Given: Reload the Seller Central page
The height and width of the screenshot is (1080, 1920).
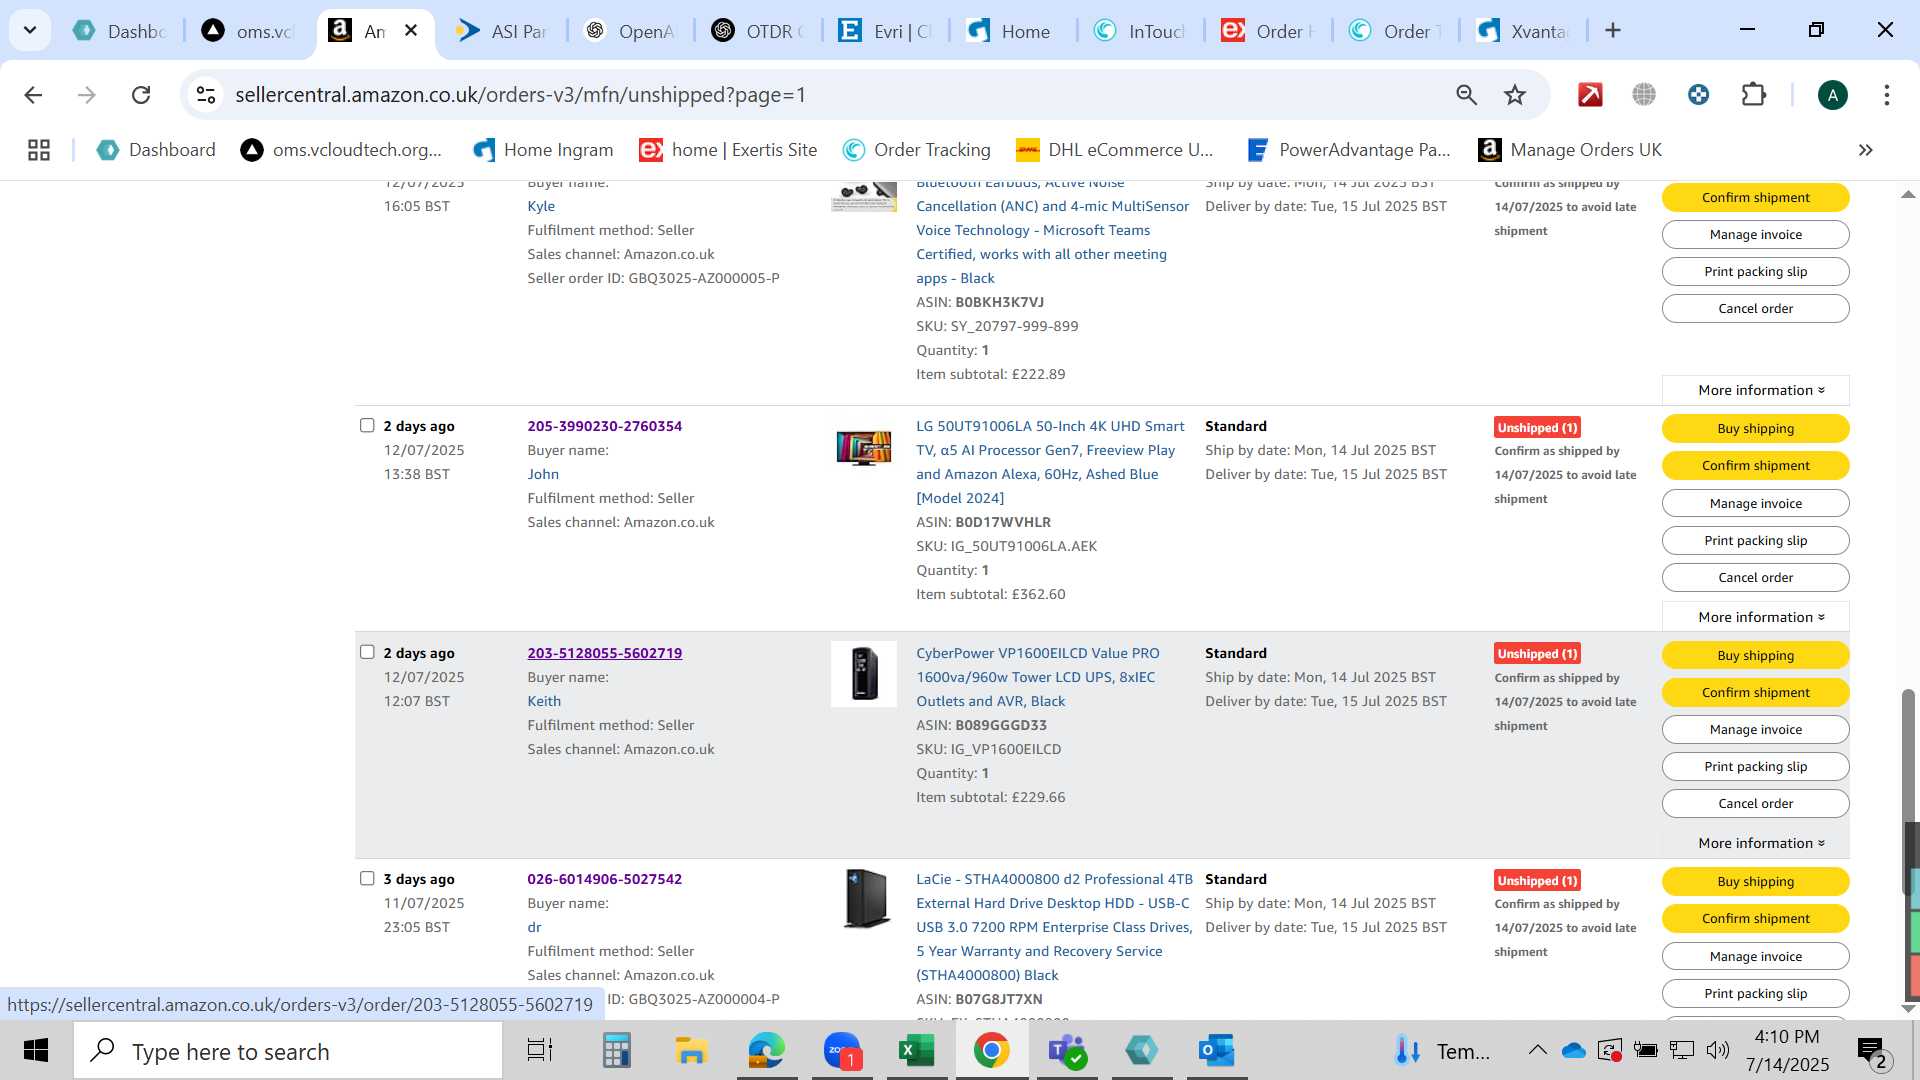Looking at the screenshot, I should click(141, 95).
